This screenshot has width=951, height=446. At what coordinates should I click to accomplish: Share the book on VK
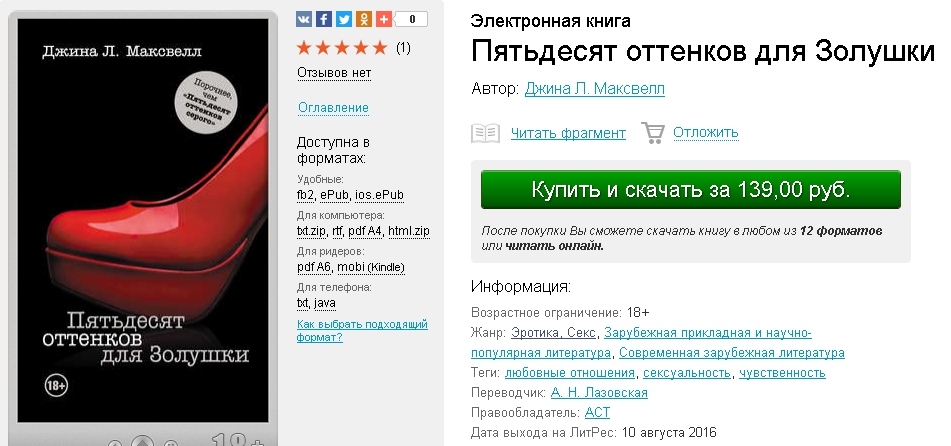click(304, 19)
